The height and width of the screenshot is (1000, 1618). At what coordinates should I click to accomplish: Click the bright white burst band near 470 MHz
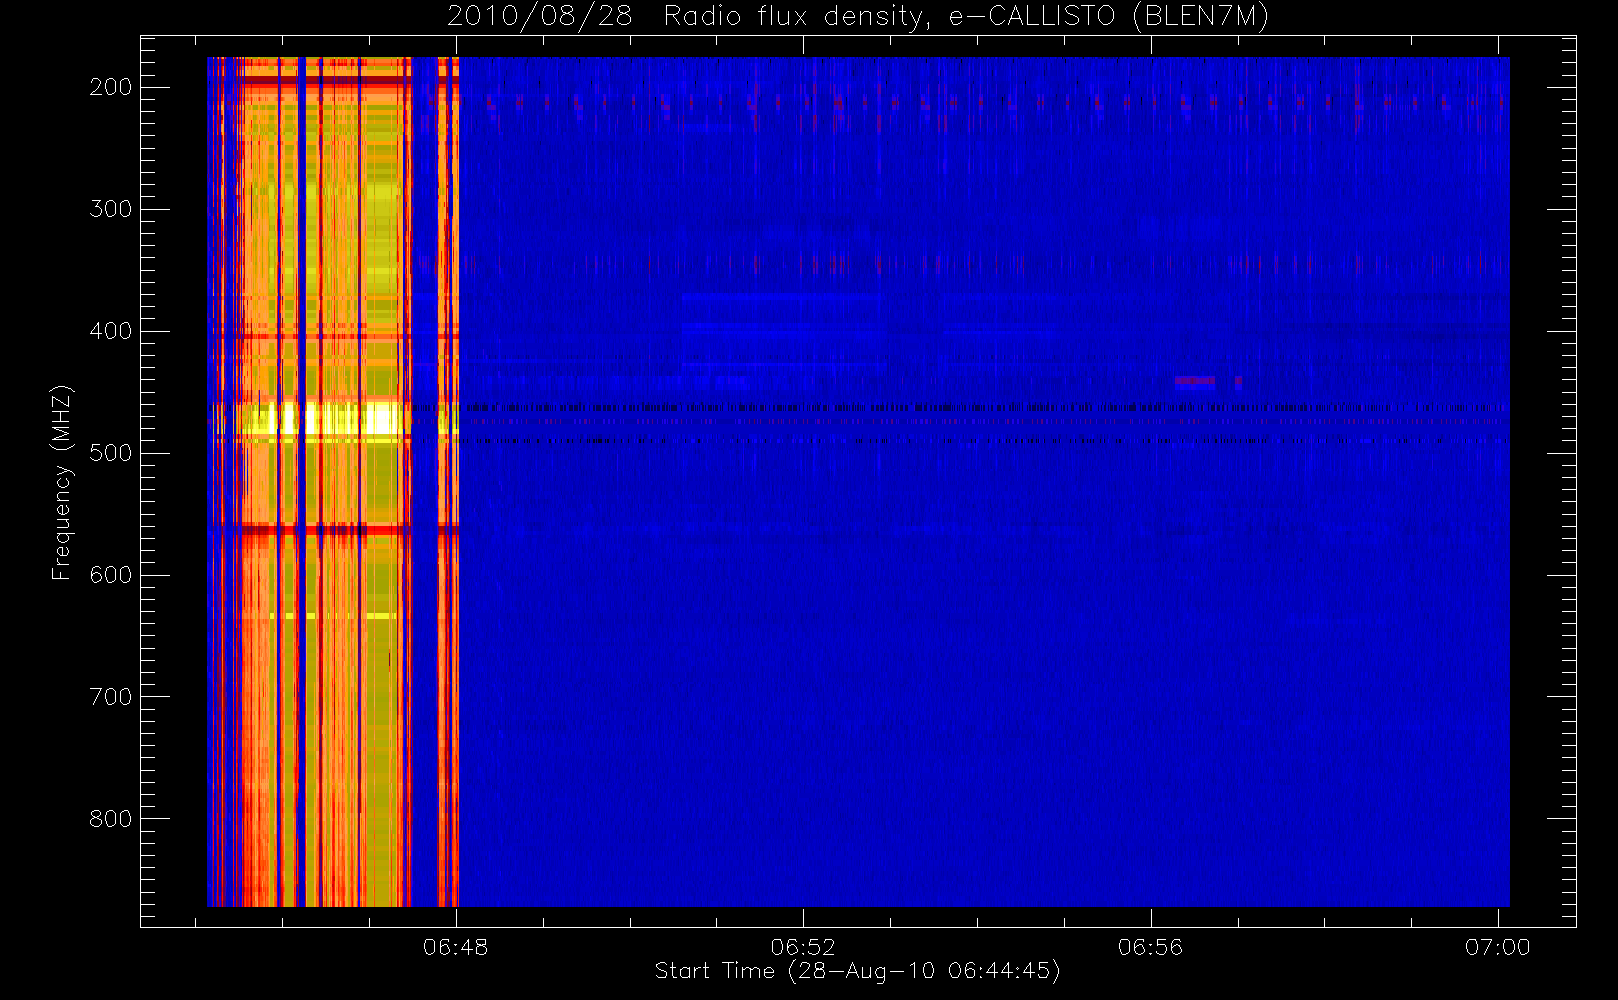326,418
